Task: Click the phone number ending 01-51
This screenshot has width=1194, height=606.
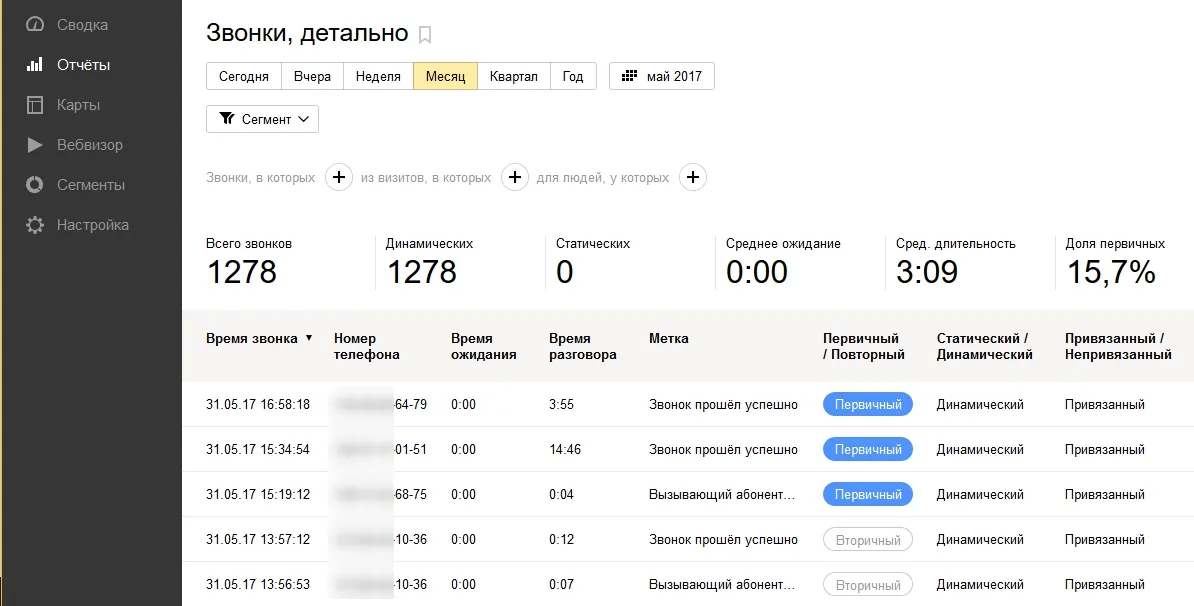Action: coord(380,449)
